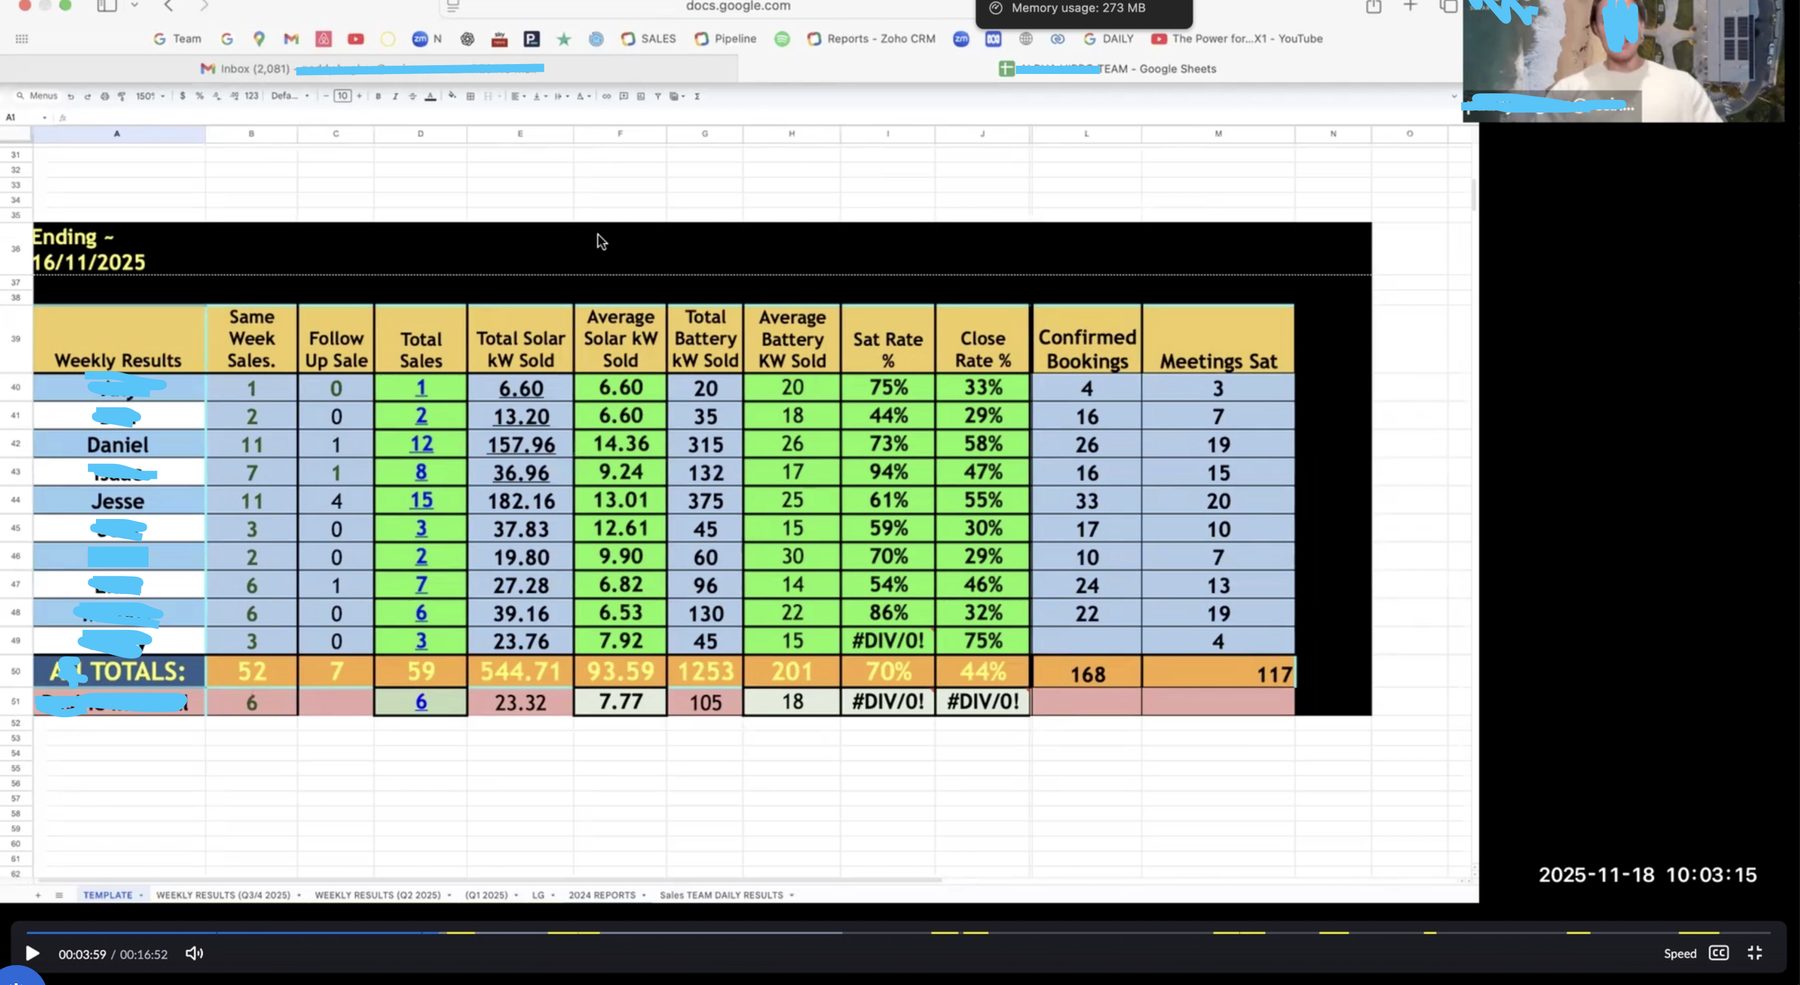1800x985 pixels.
Task: Click the insert chart icon
Action: click(x=641, y=96)
